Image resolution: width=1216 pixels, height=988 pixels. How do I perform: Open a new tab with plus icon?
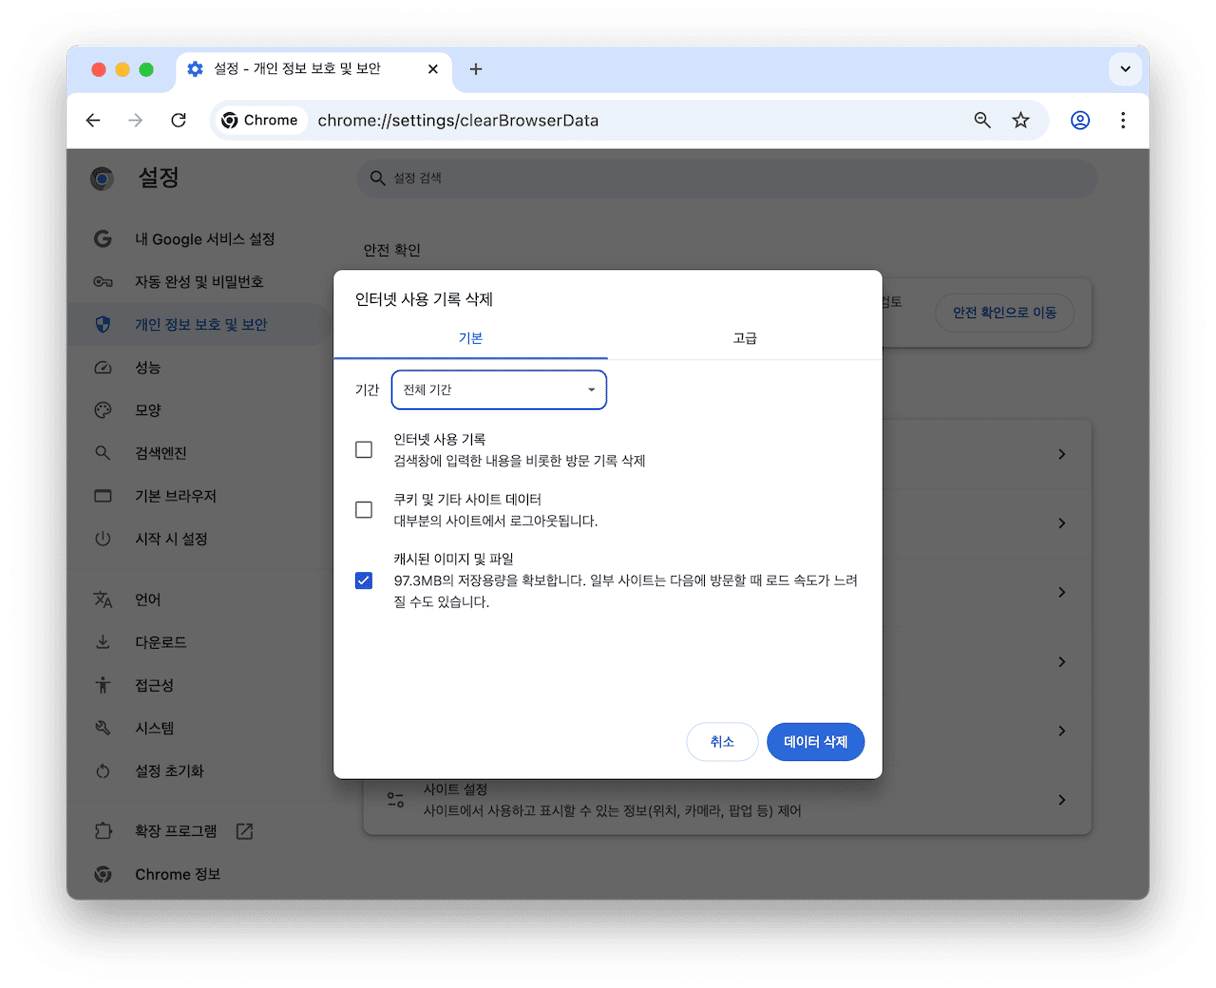click(476, 69)
